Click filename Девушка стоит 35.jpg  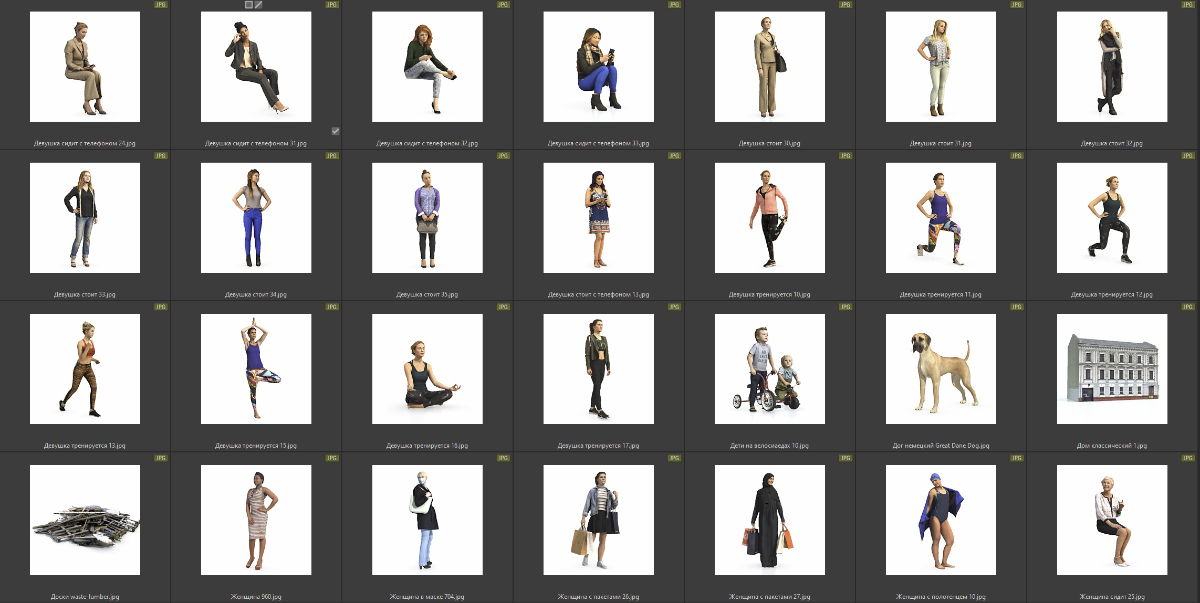pos(427,295)
